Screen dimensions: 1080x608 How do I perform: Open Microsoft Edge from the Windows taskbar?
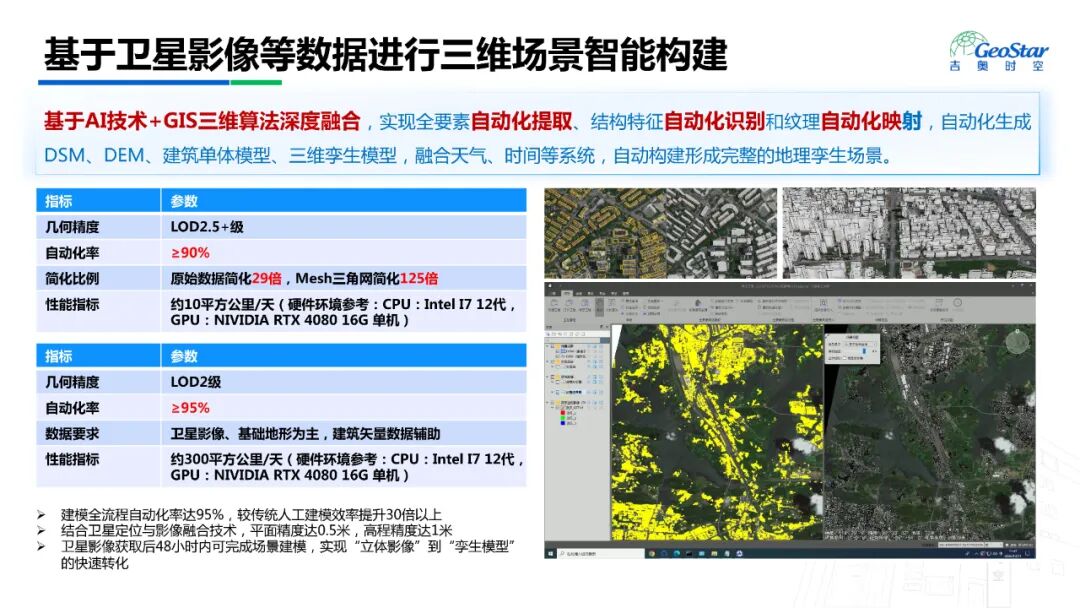pos(676,553)
